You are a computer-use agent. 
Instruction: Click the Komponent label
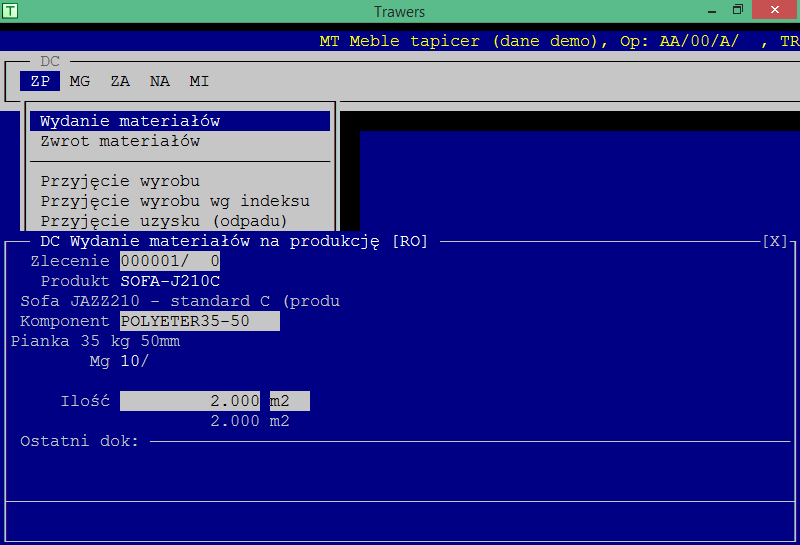coord(65,321)
